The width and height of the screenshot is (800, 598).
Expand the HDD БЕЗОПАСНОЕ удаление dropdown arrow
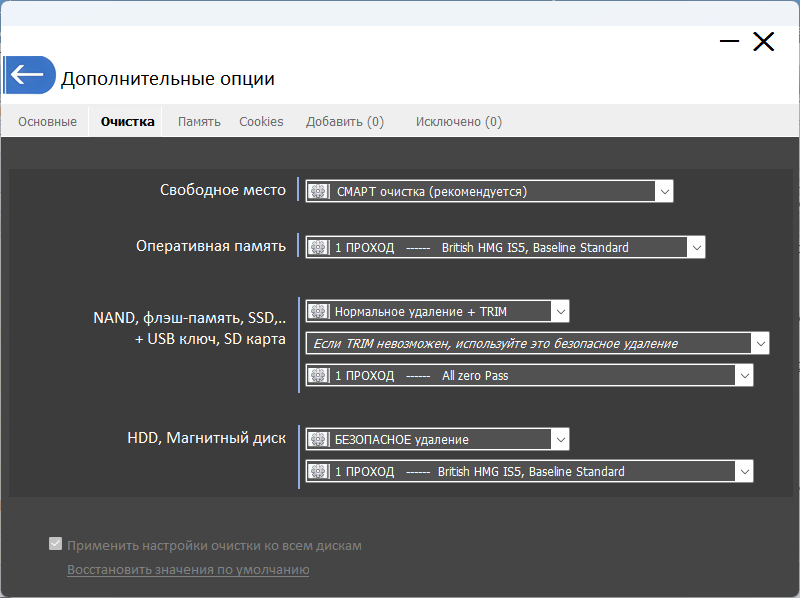tap(560, 439)
